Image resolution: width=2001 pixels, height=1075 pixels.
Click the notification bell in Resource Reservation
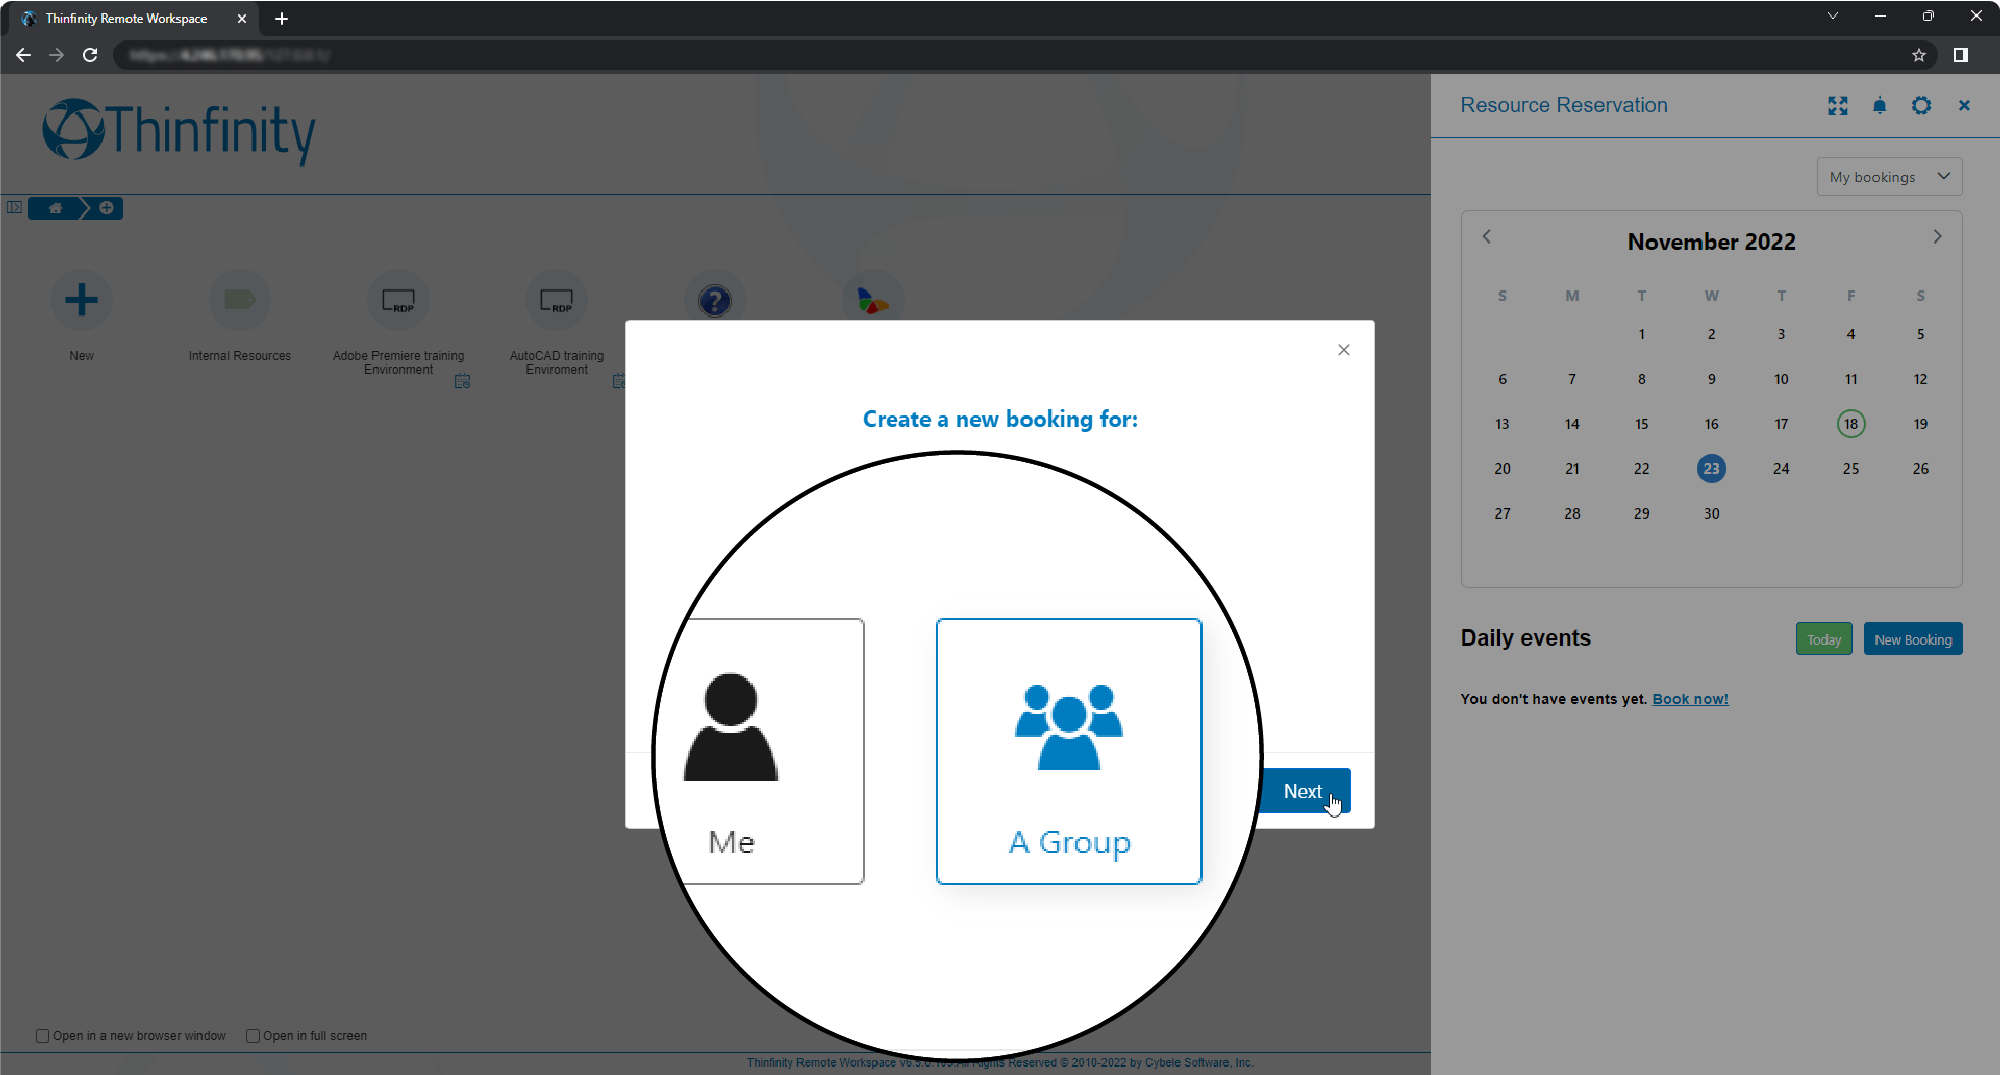click(x=1879, y=106)
